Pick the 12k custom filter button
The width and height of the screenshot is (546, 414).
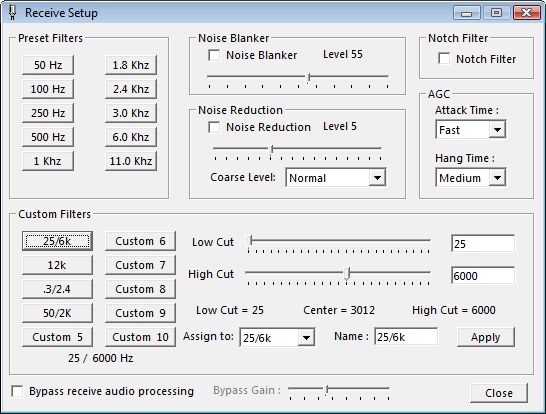point(57,265)
